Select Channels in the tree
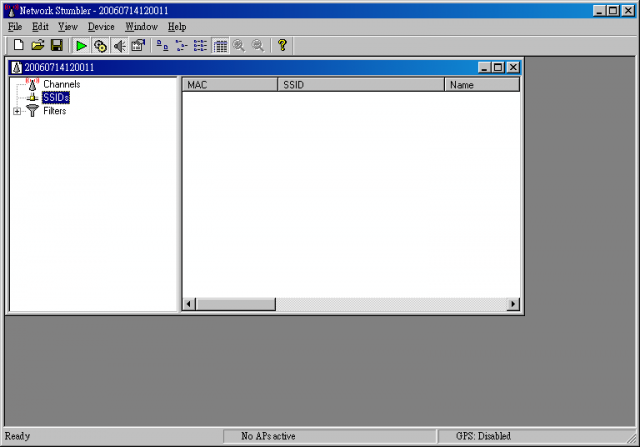Viewport: 640px width, 447px height. 62,84
